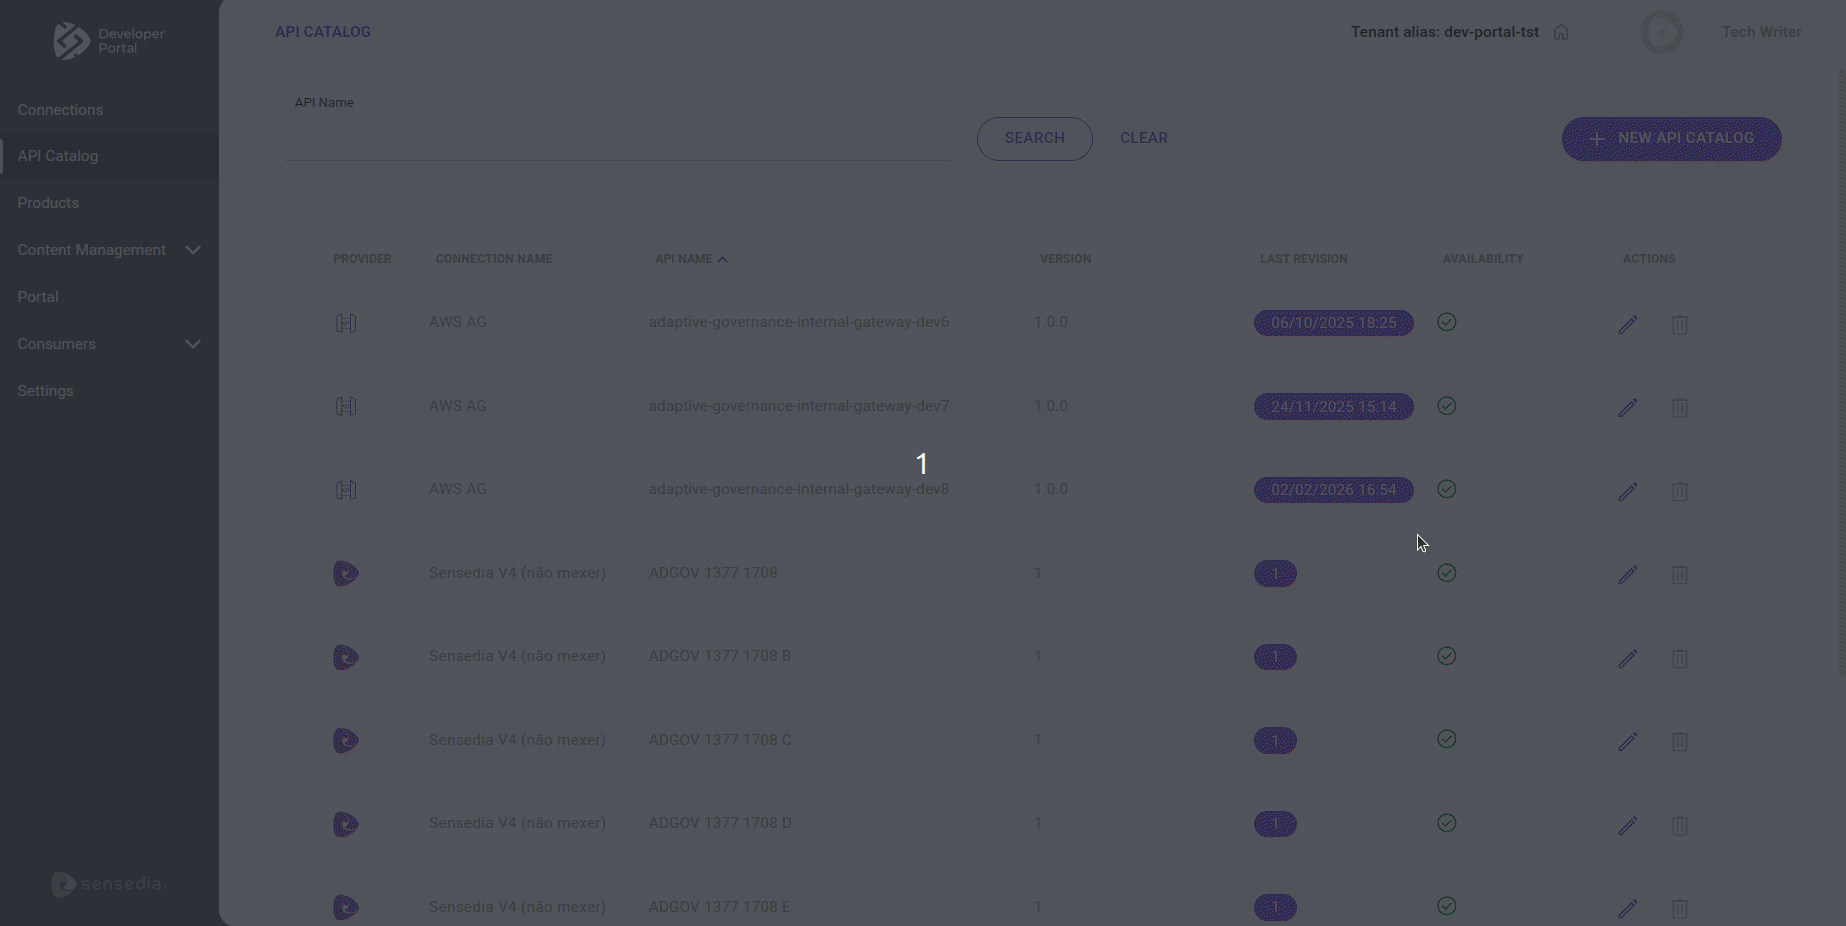
Task: Open the Products section
Action: [x=48, y=203]
